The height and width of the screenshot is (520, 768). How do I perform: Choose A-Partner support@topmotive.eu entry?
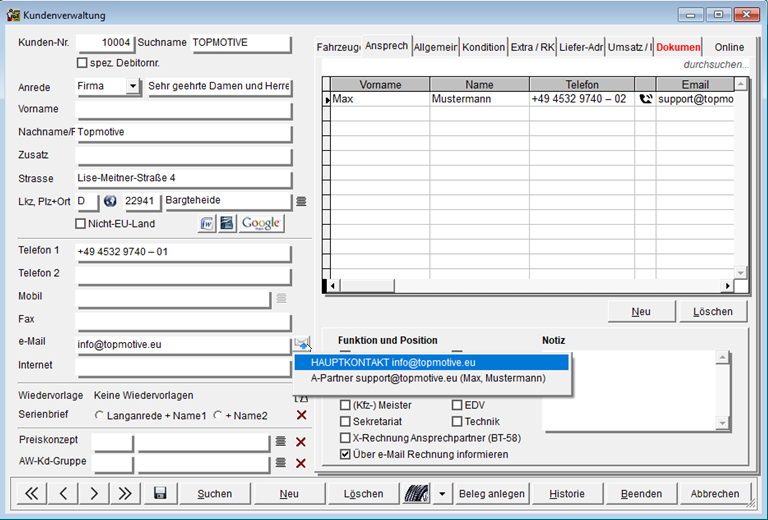click(432, 378)
